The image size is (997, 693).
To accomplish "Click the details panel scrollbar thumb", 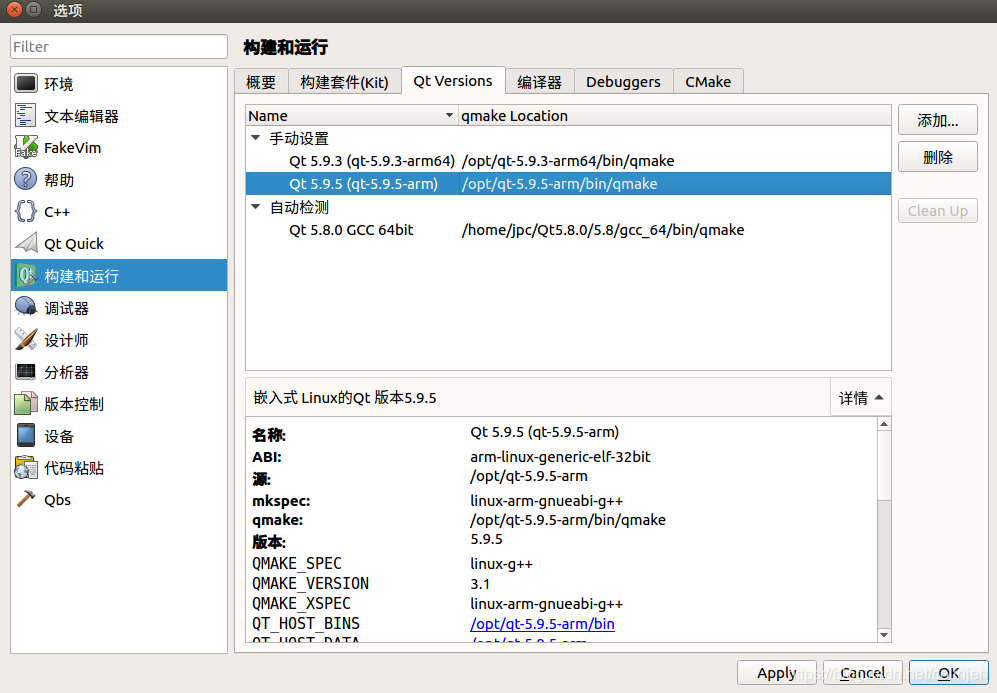I will tap(884, 465).
